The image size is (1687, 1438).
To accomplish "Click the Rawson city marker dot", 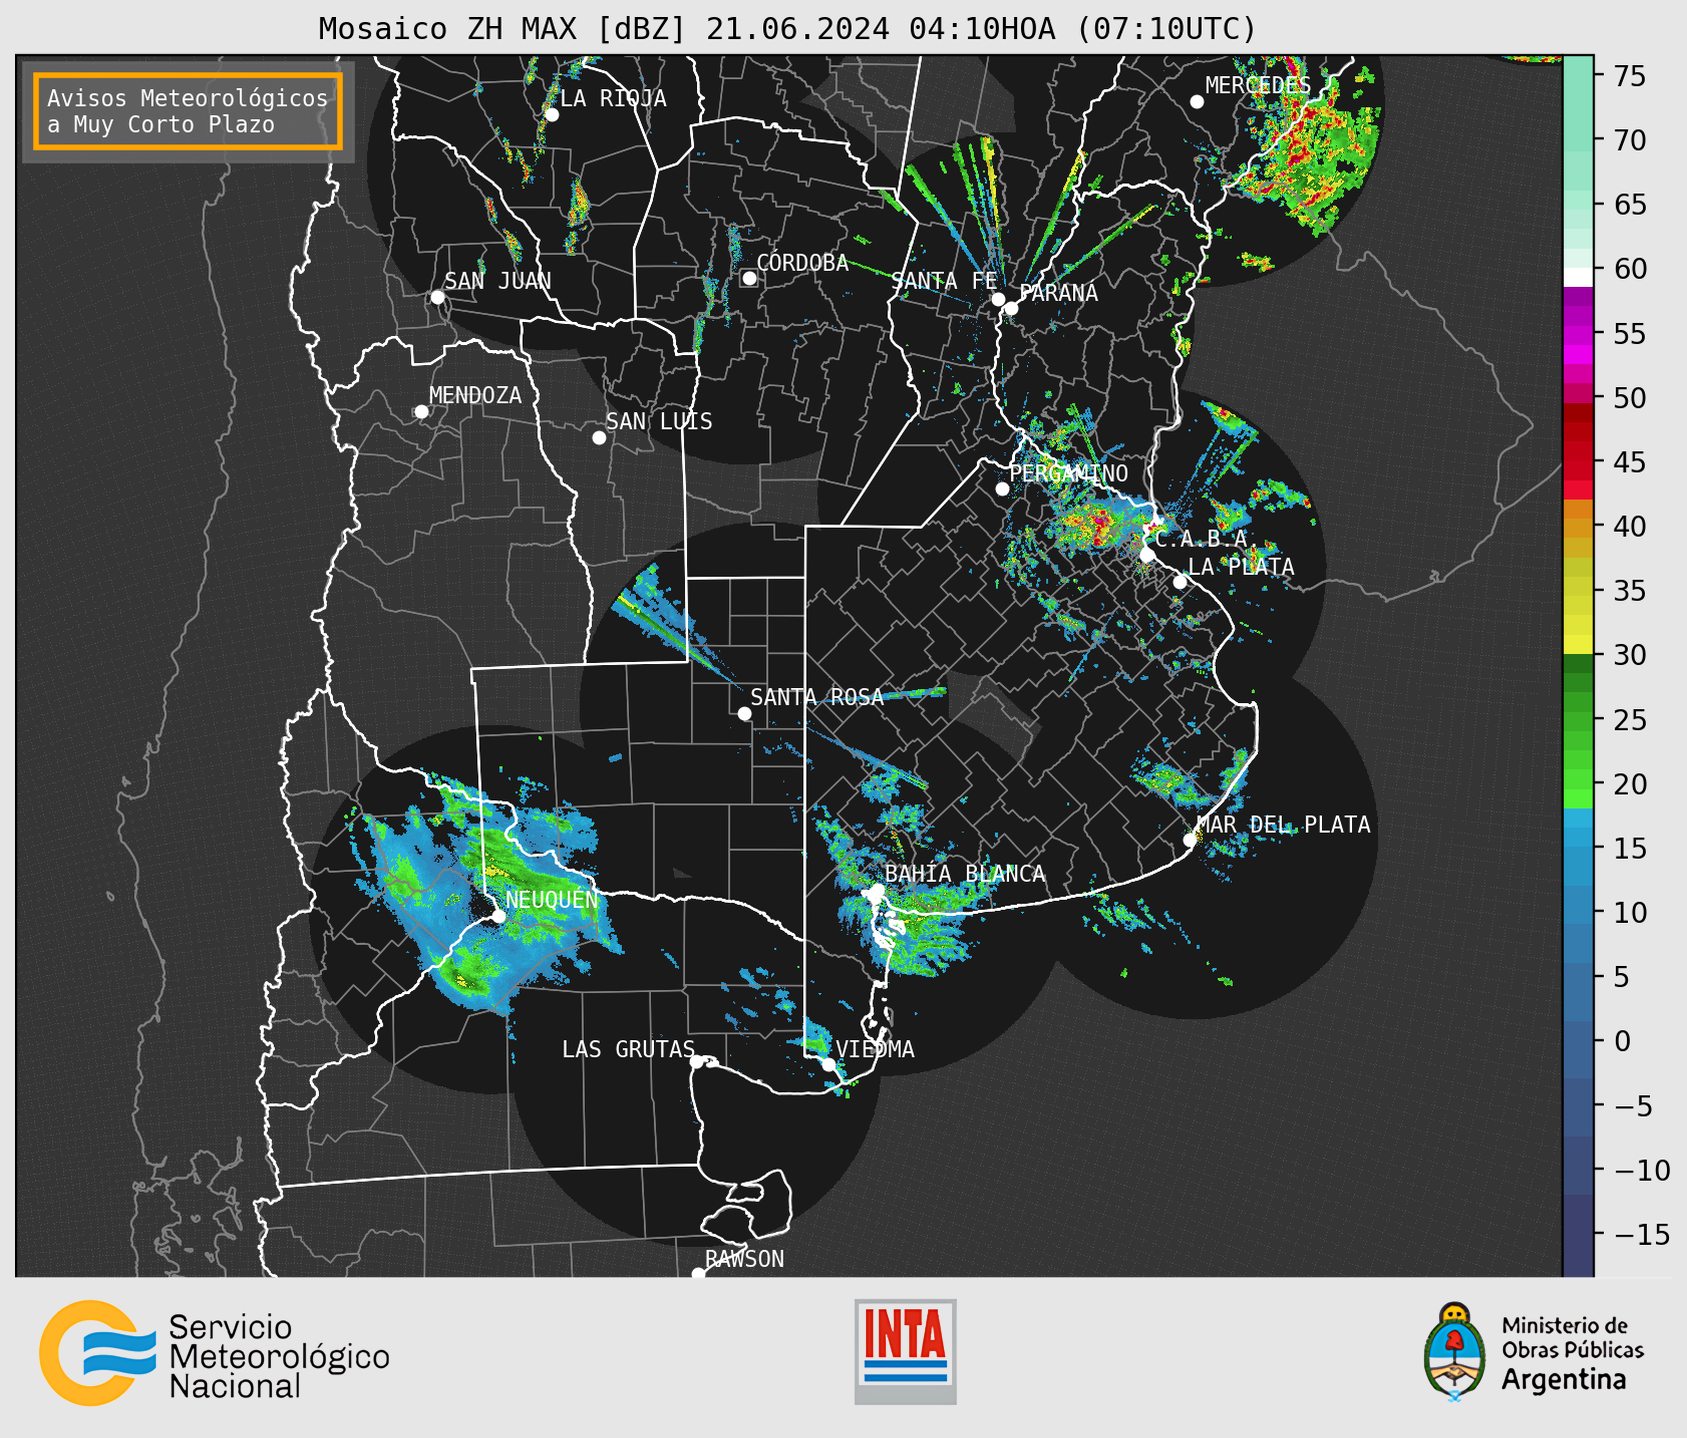I will [698, 1273].
